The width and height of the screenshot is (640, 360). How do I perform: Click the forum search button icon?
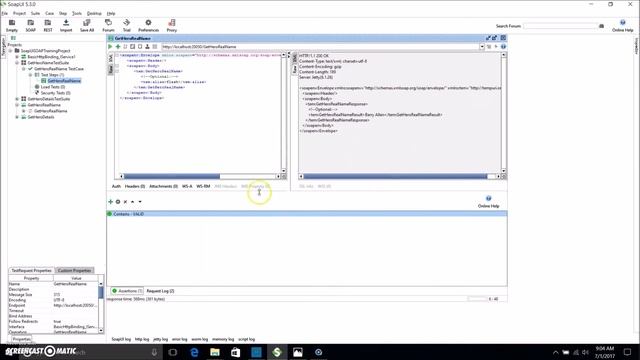tap(601, 26)
